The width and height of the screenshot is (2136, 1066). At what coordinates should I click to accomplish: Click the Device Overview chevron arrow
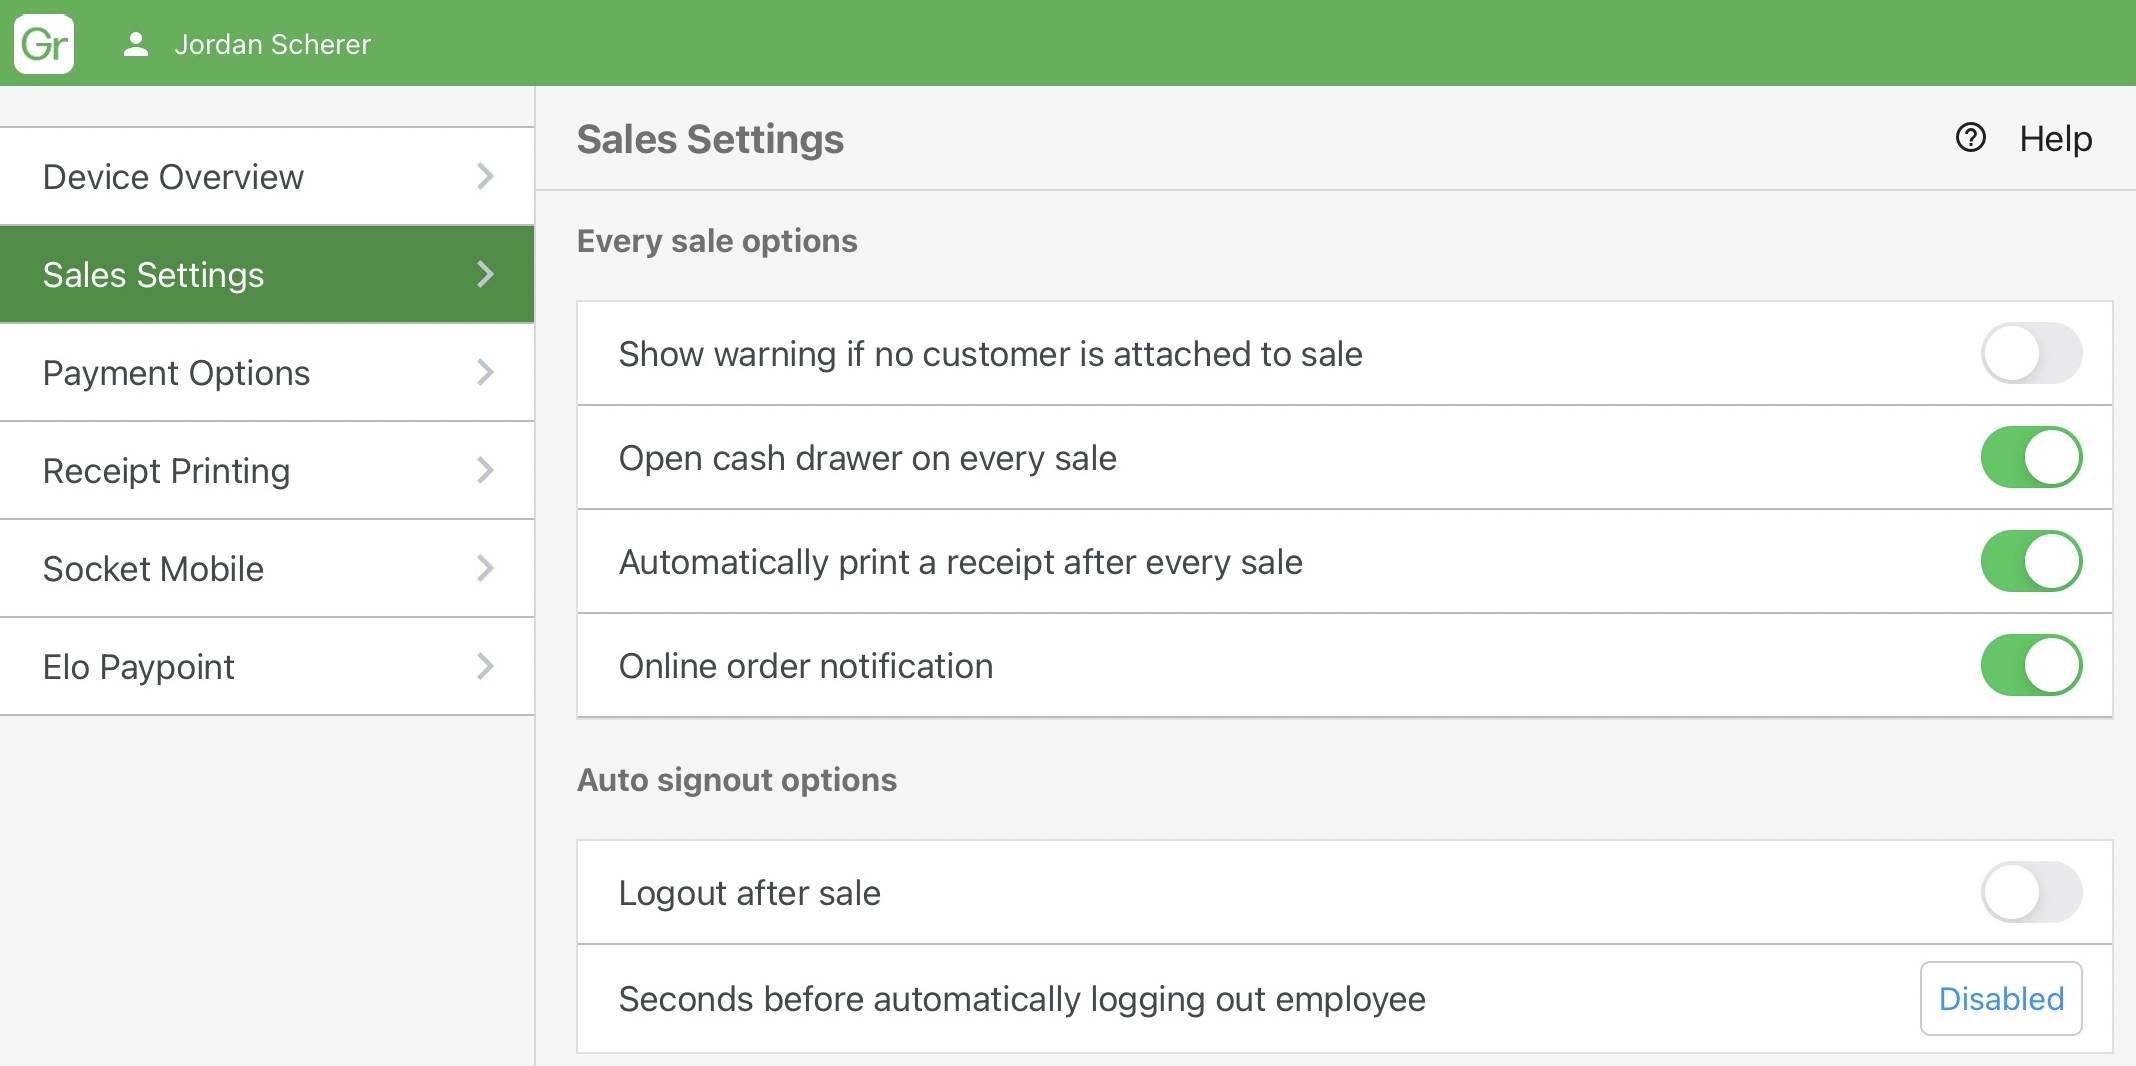pos(485,176)
